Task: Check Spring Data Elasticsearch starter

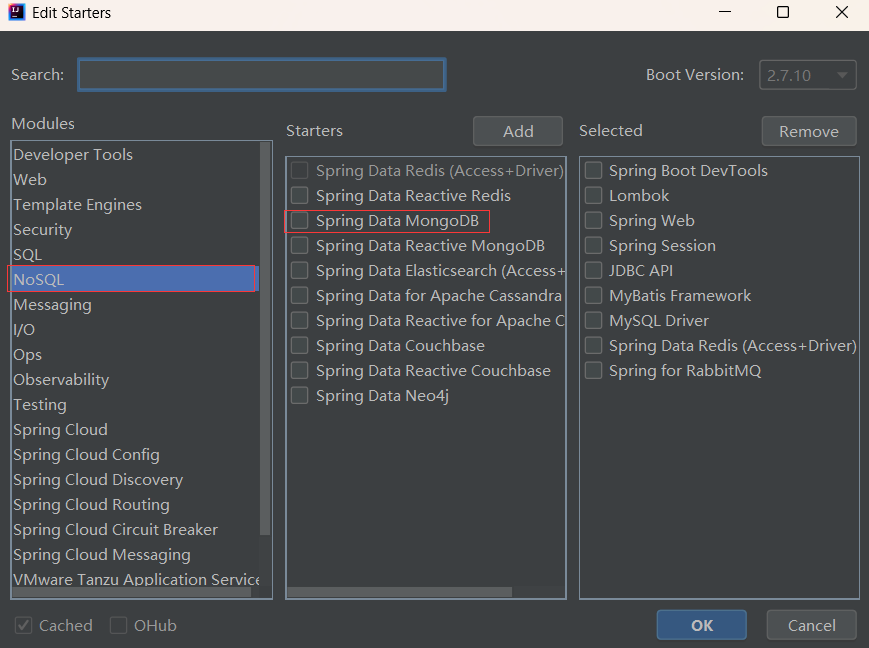Action: (299, 270)
